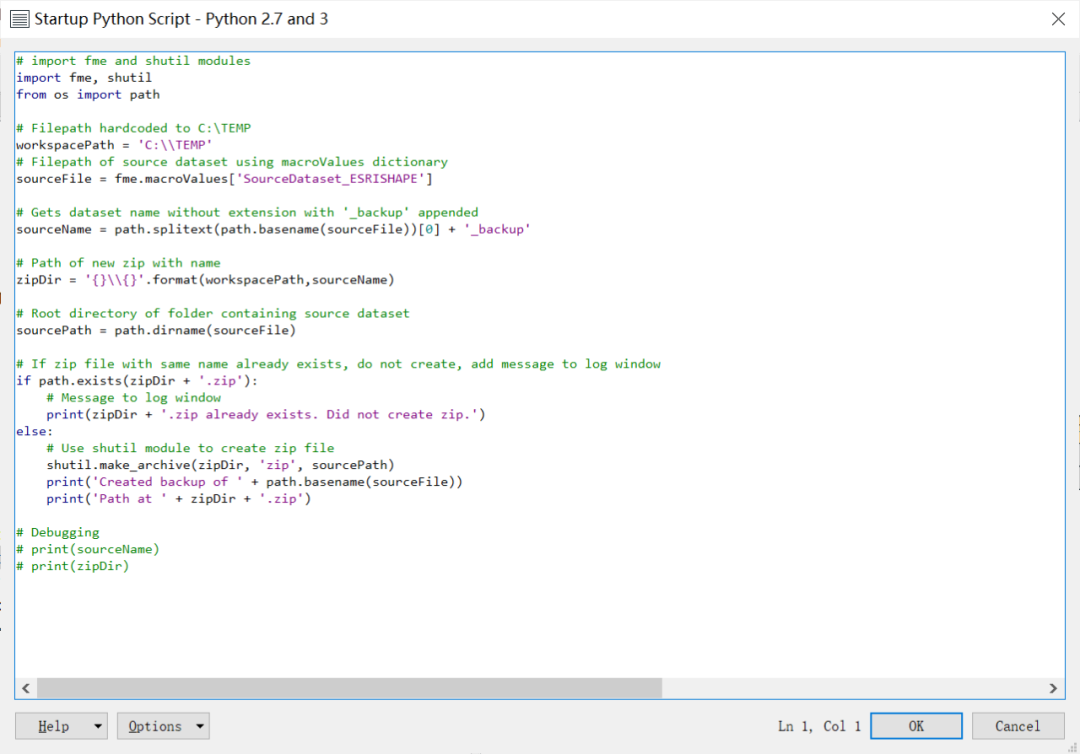The height and width of the screenshot is (754, 1080).
Task: Click the 'if path.exists(zipDir' line
Action: 137,380
